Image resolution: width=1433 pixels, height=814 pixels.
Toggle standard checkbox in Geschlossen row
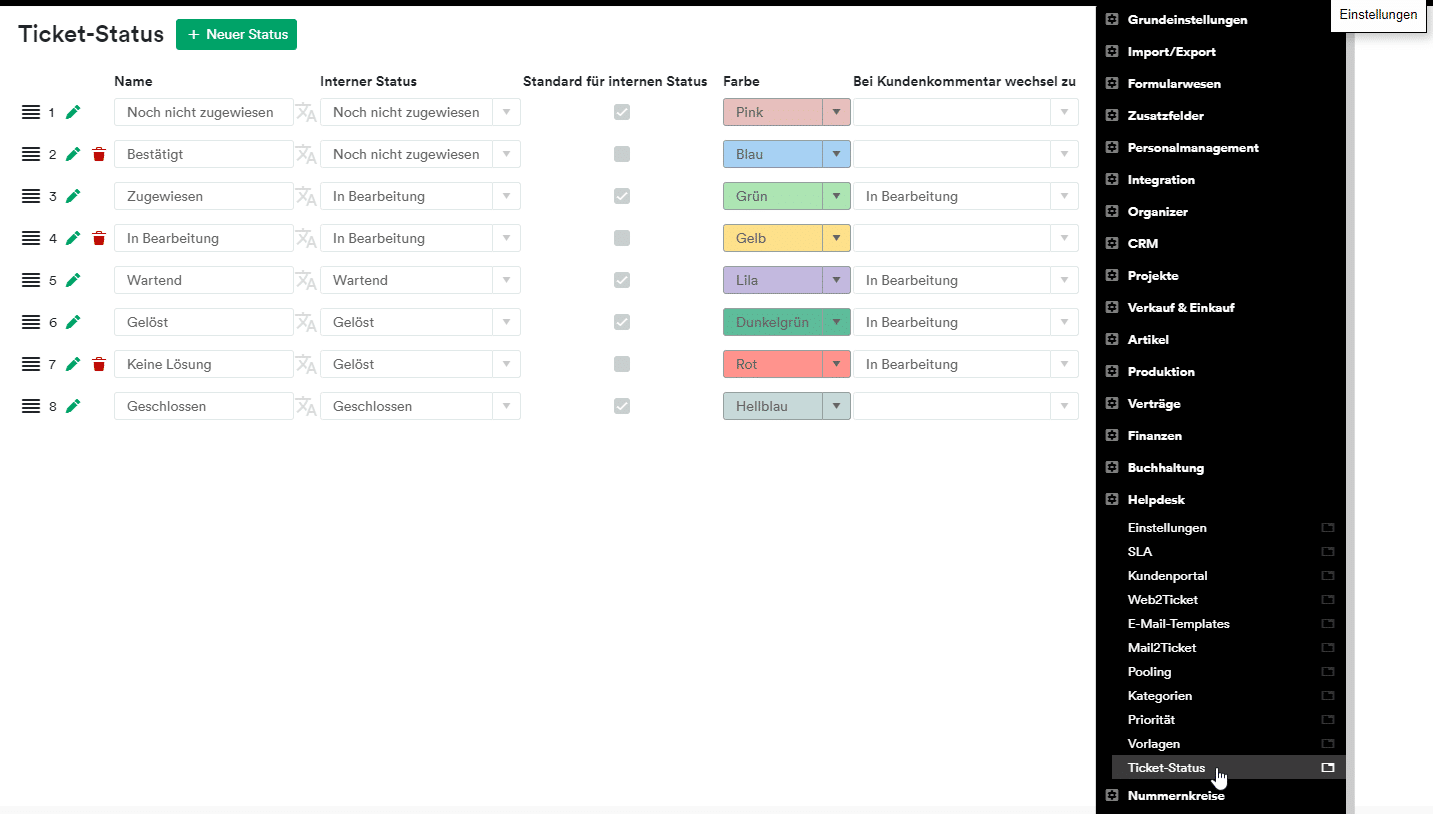click(622, 406)
